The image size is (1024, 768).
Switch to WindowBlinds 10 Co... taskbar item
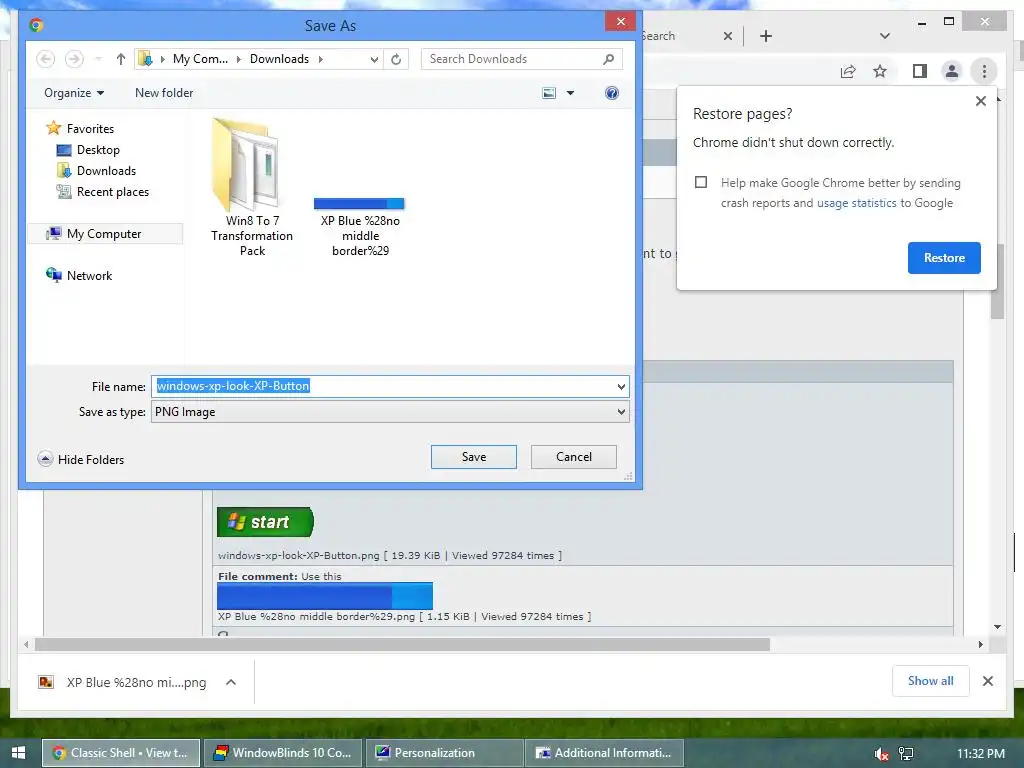[283, 753]
